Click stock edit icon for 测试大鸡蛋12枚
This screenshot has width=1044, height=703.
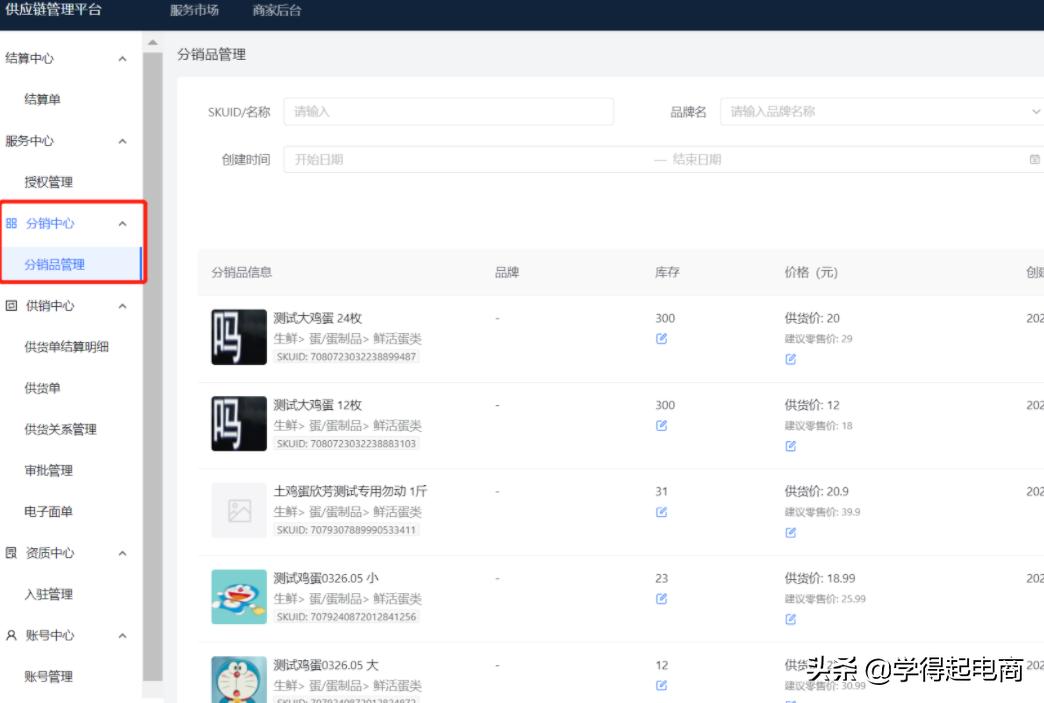pos(661,425)
